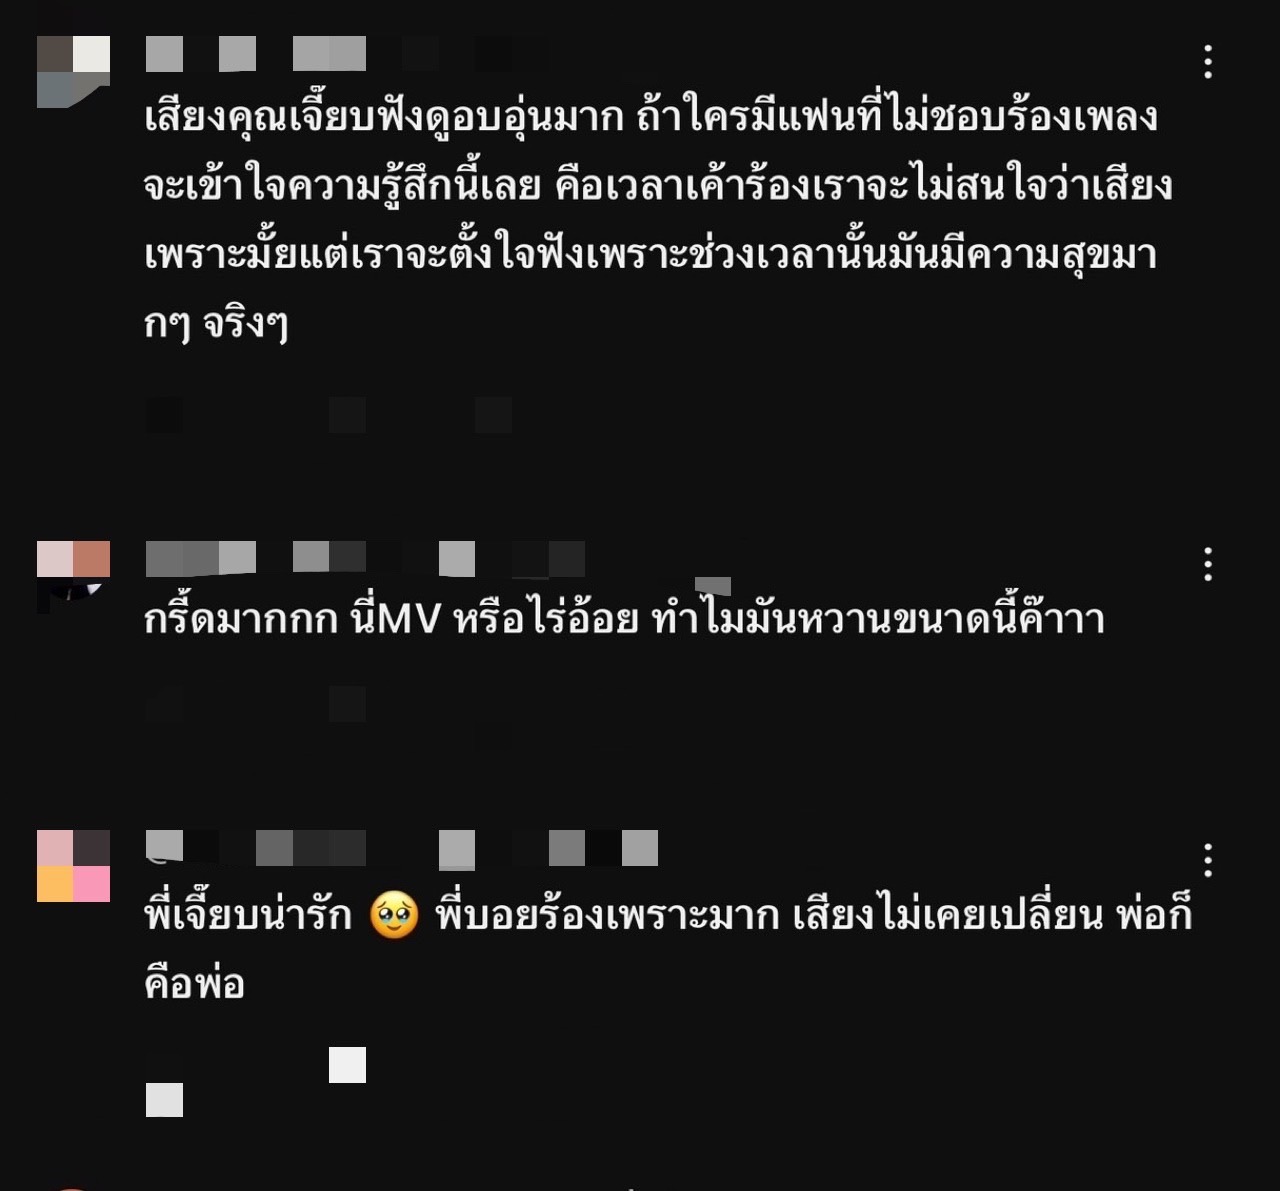Image resolution: width=1280 pixels, height=1191 pixels.
Task: Tap the teary-eyed emoji in third comment
Action: tap(394, 915)
